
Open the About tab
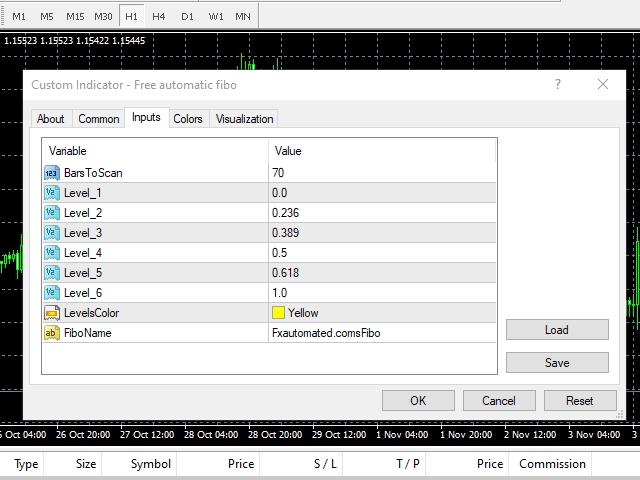[x=51, y=119]
